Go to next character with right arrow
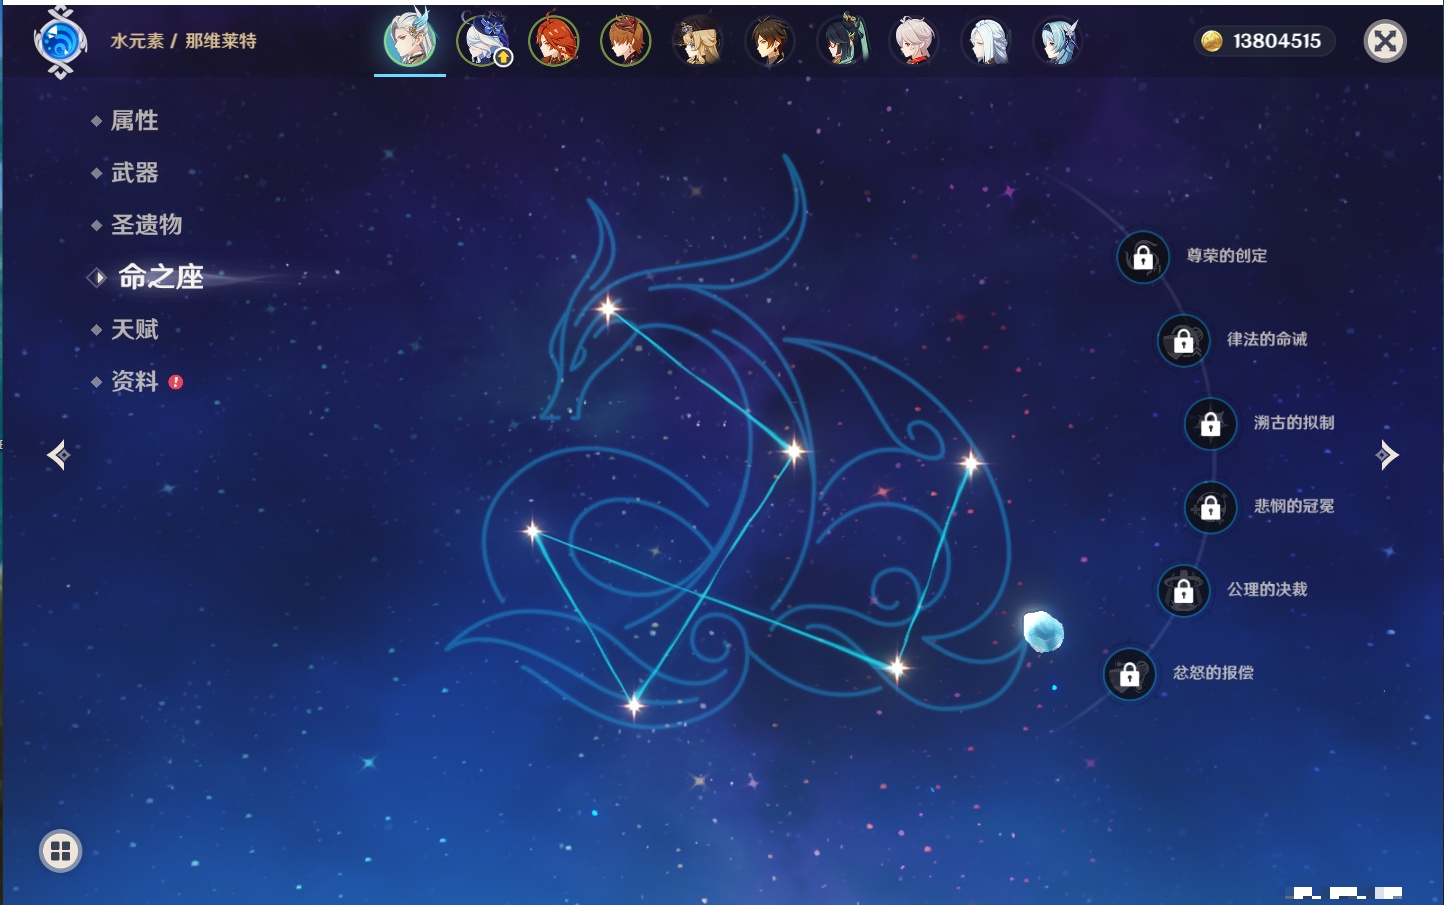This screenshot has height=905, width=1444. pos(1387,455)
